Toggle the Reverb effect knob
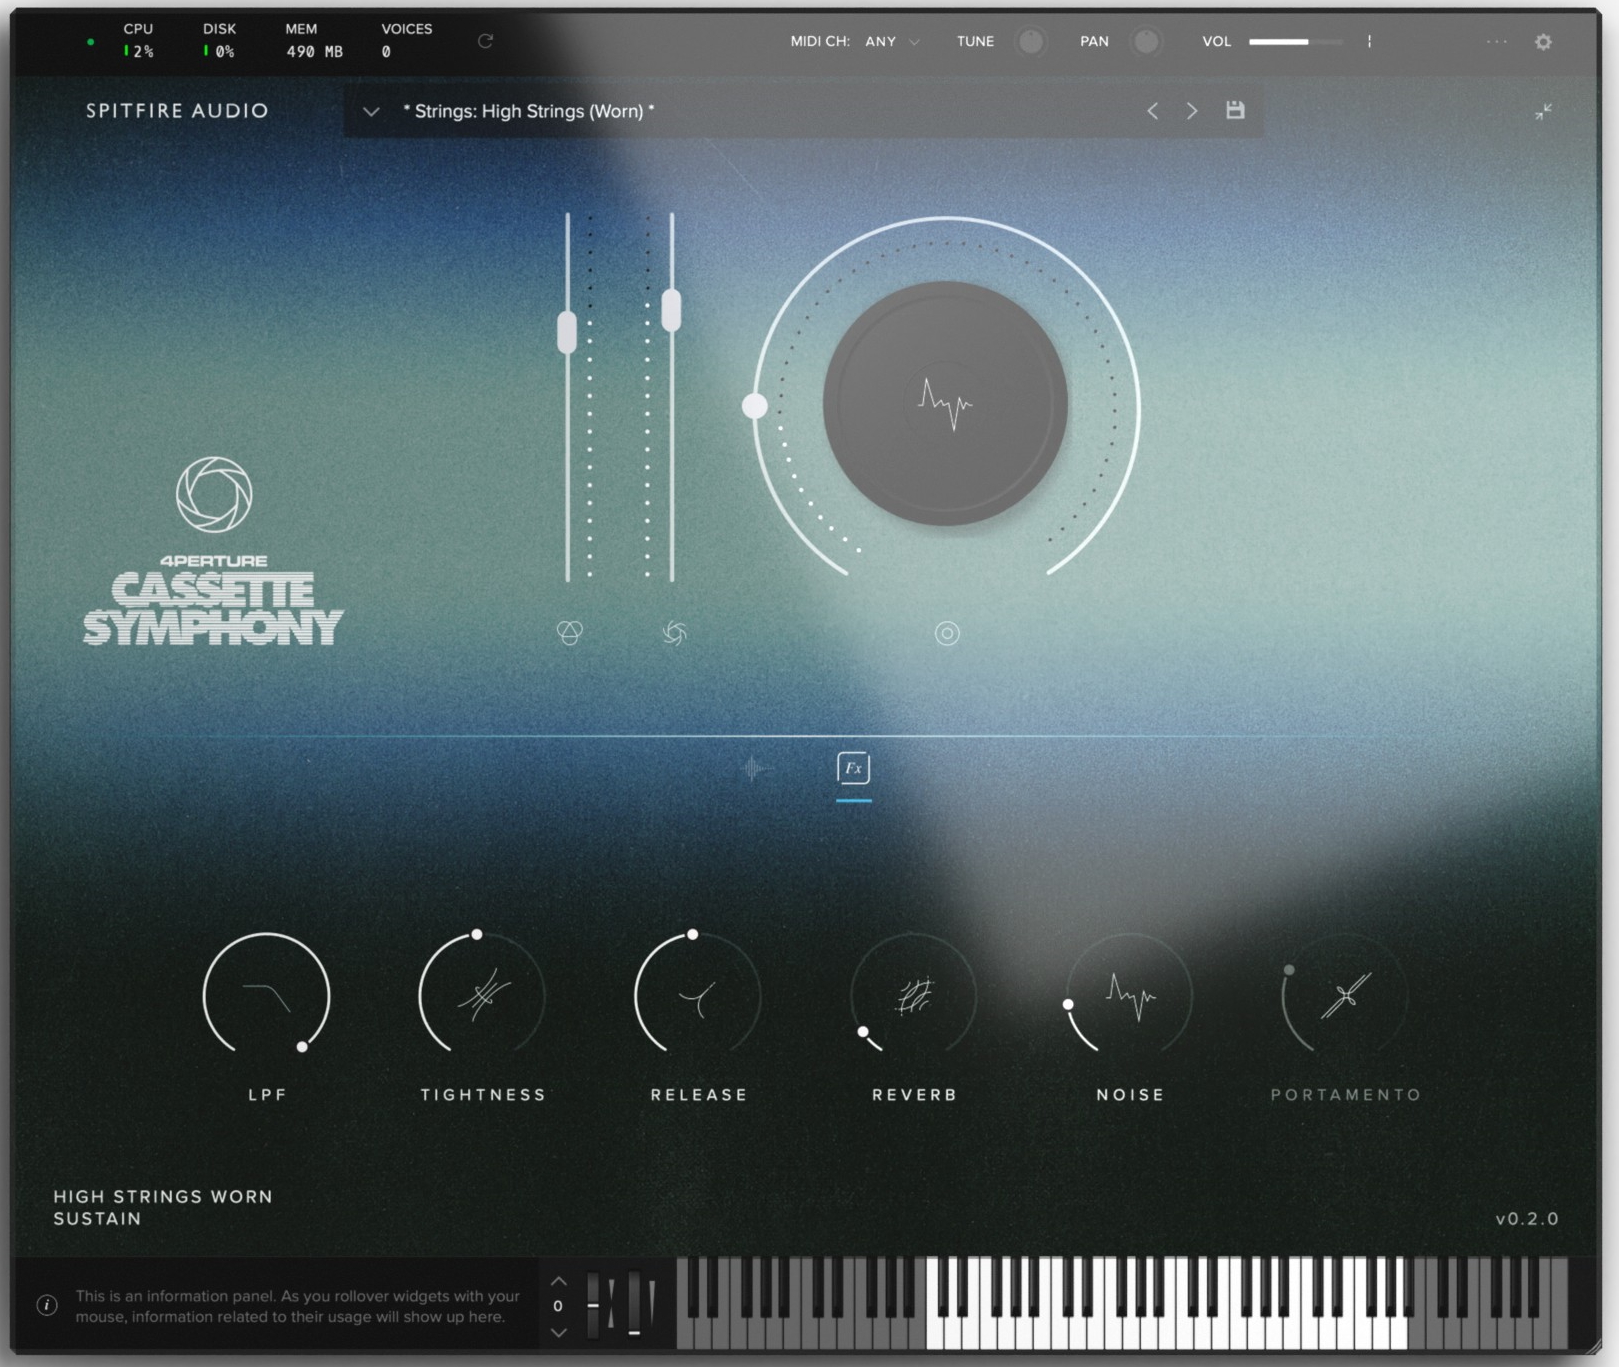1619x1367 pixels. (x=913, y=996)
